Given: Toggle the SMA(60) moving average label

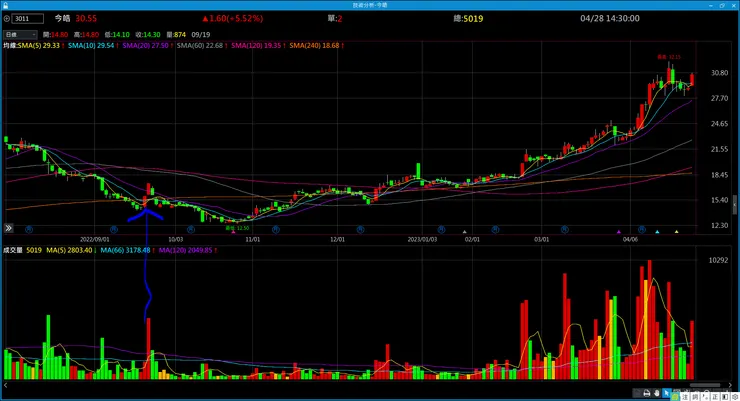Looking at the screenshot, I should [200, 46].
